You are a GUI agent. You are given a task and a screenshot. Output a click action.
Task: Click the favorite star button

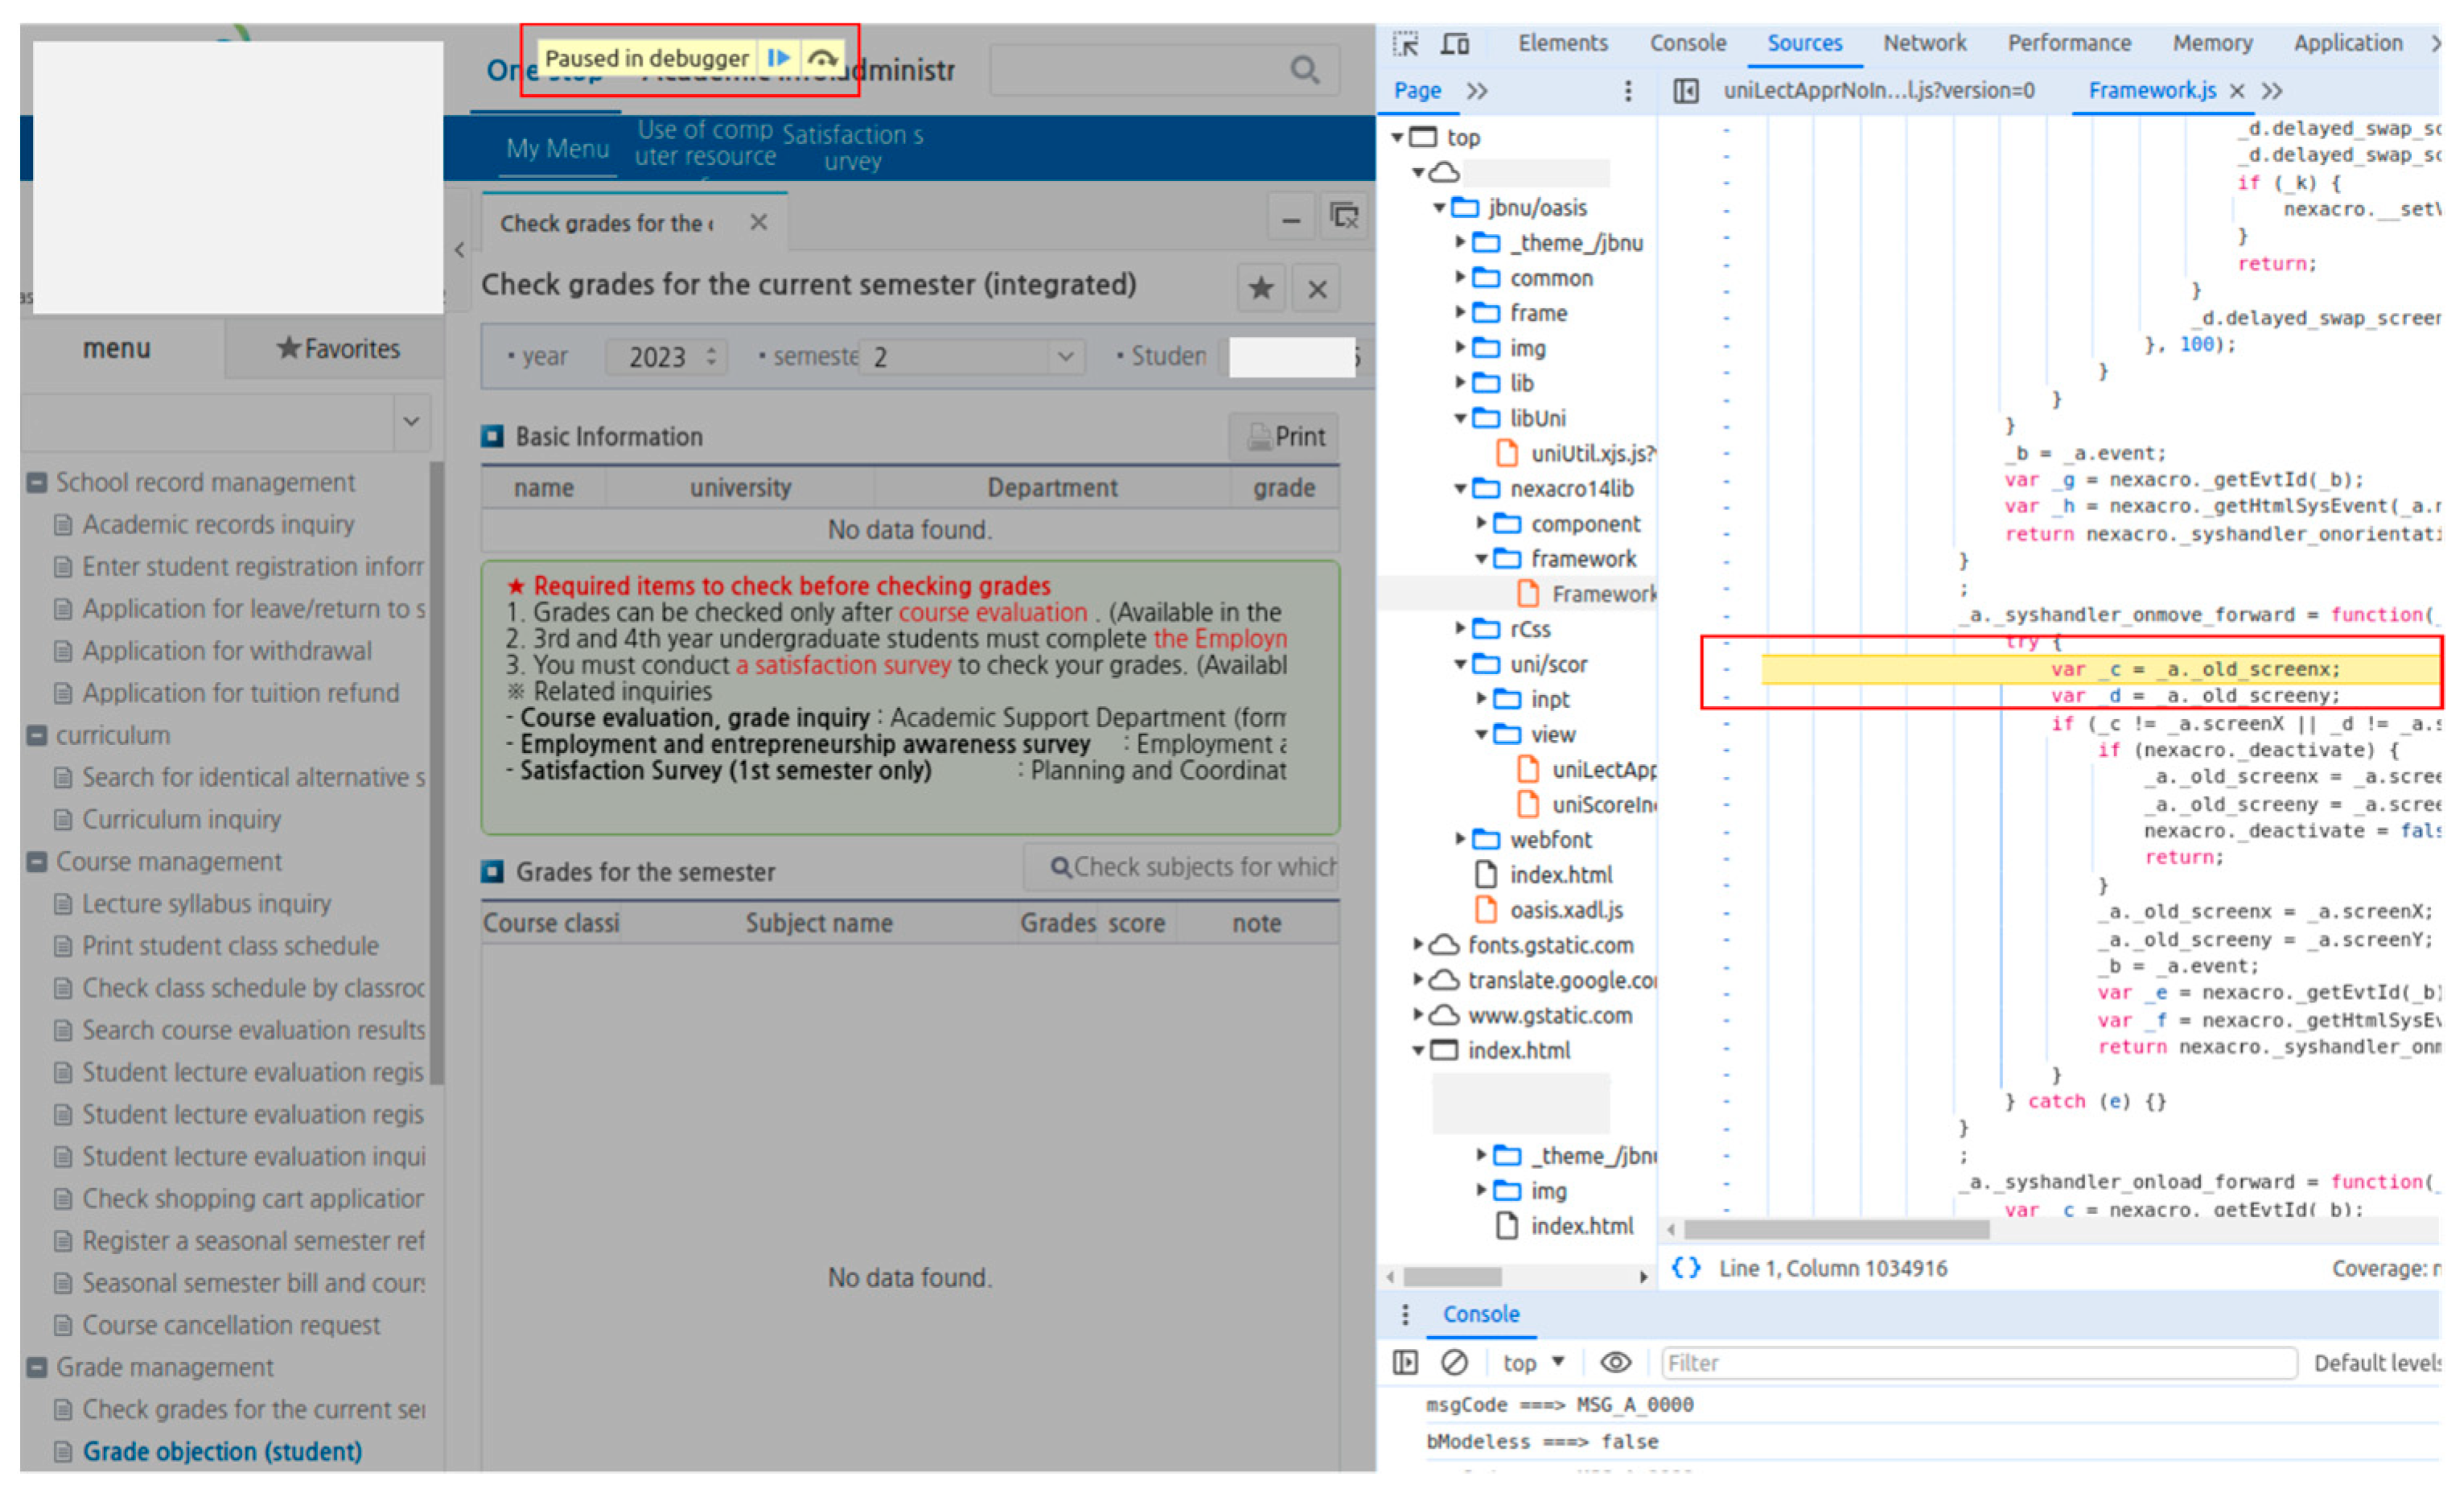[1261, 289]
